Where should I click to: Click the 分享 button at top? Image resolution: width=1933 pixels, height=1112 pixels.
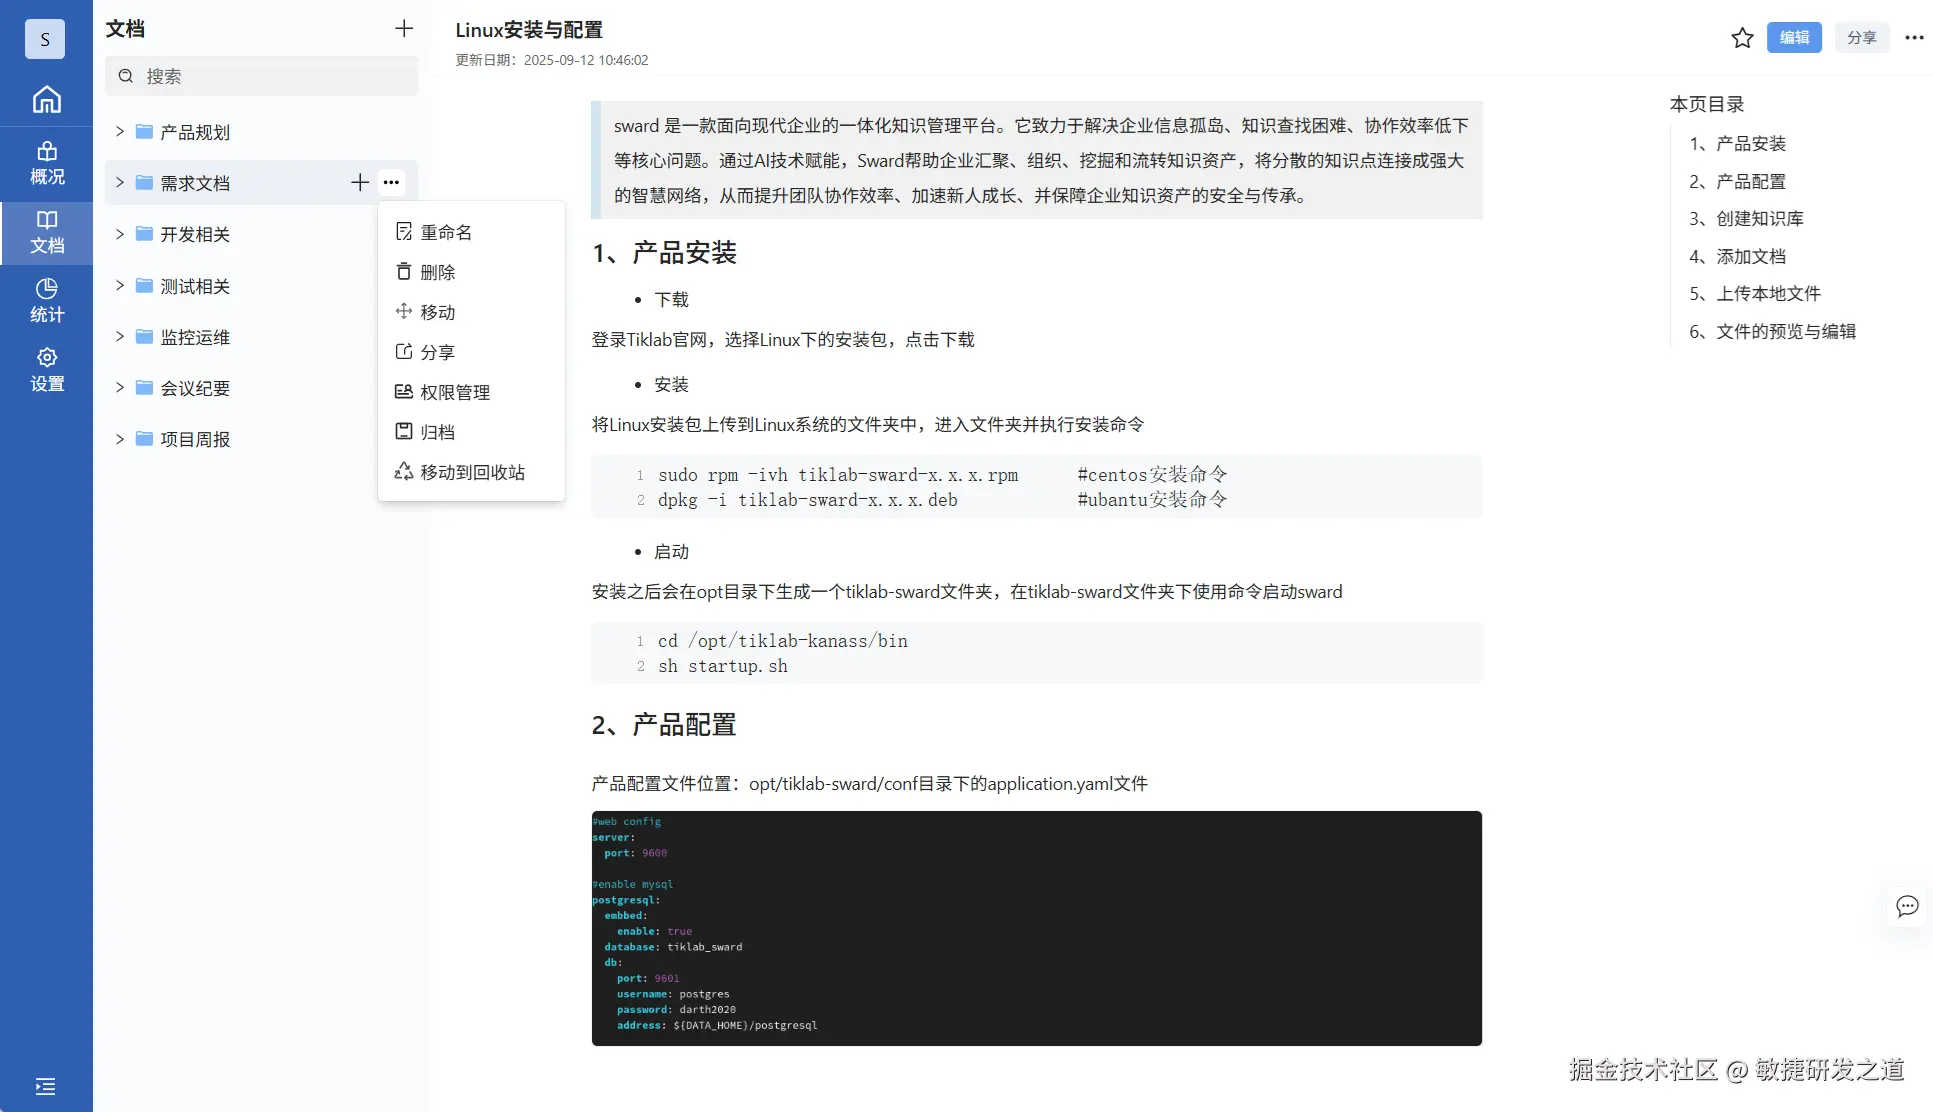(1861, 38)
